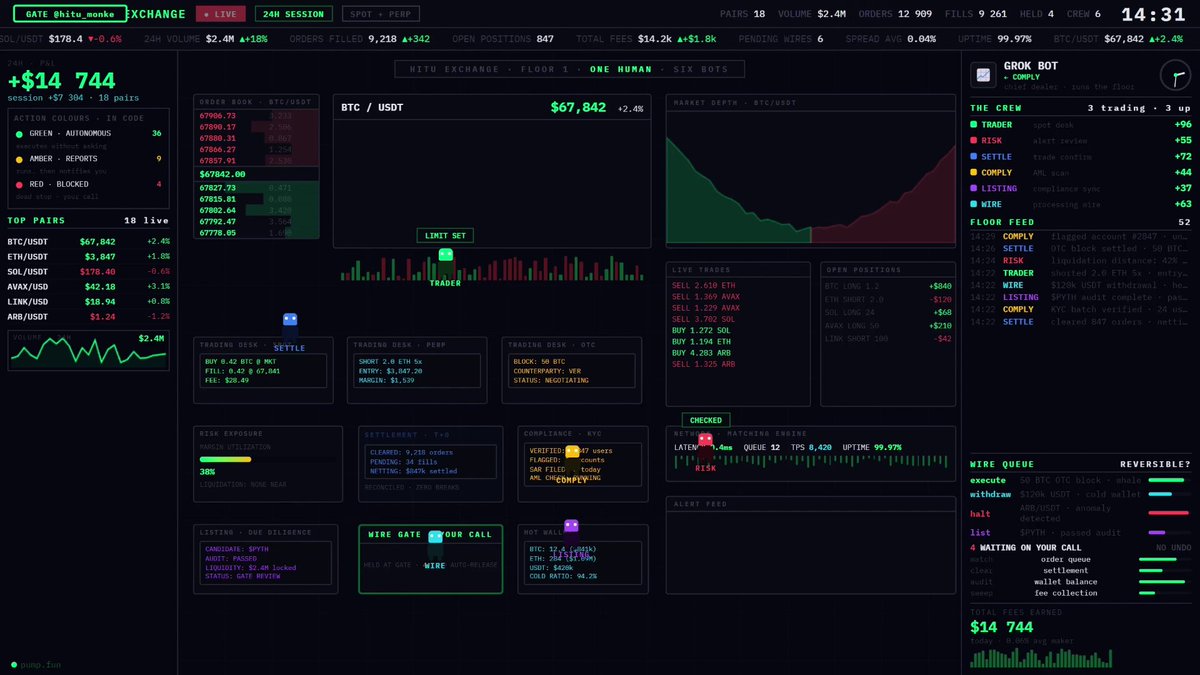Click the amber dot beside Amber - Reports
1200x675 pixels.
pyautogui.click(x=18, y=159)
